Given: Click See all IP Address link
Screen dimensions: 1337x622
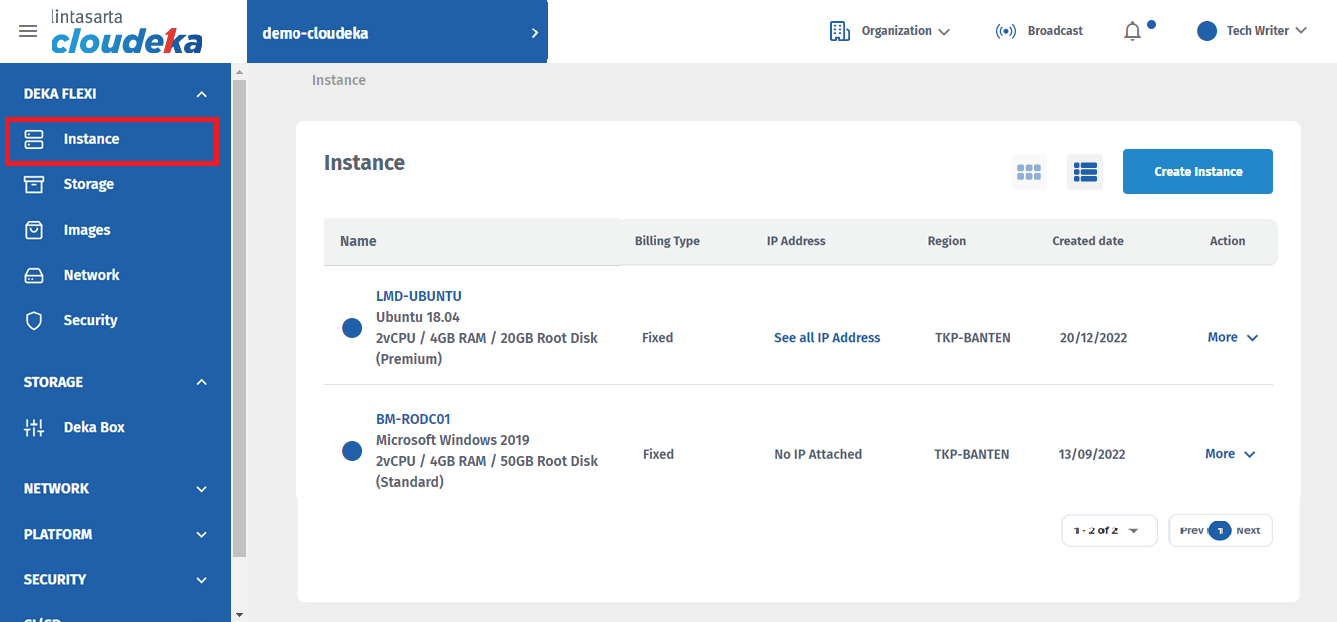Looking at the screenshot, I should pos(826,338).
